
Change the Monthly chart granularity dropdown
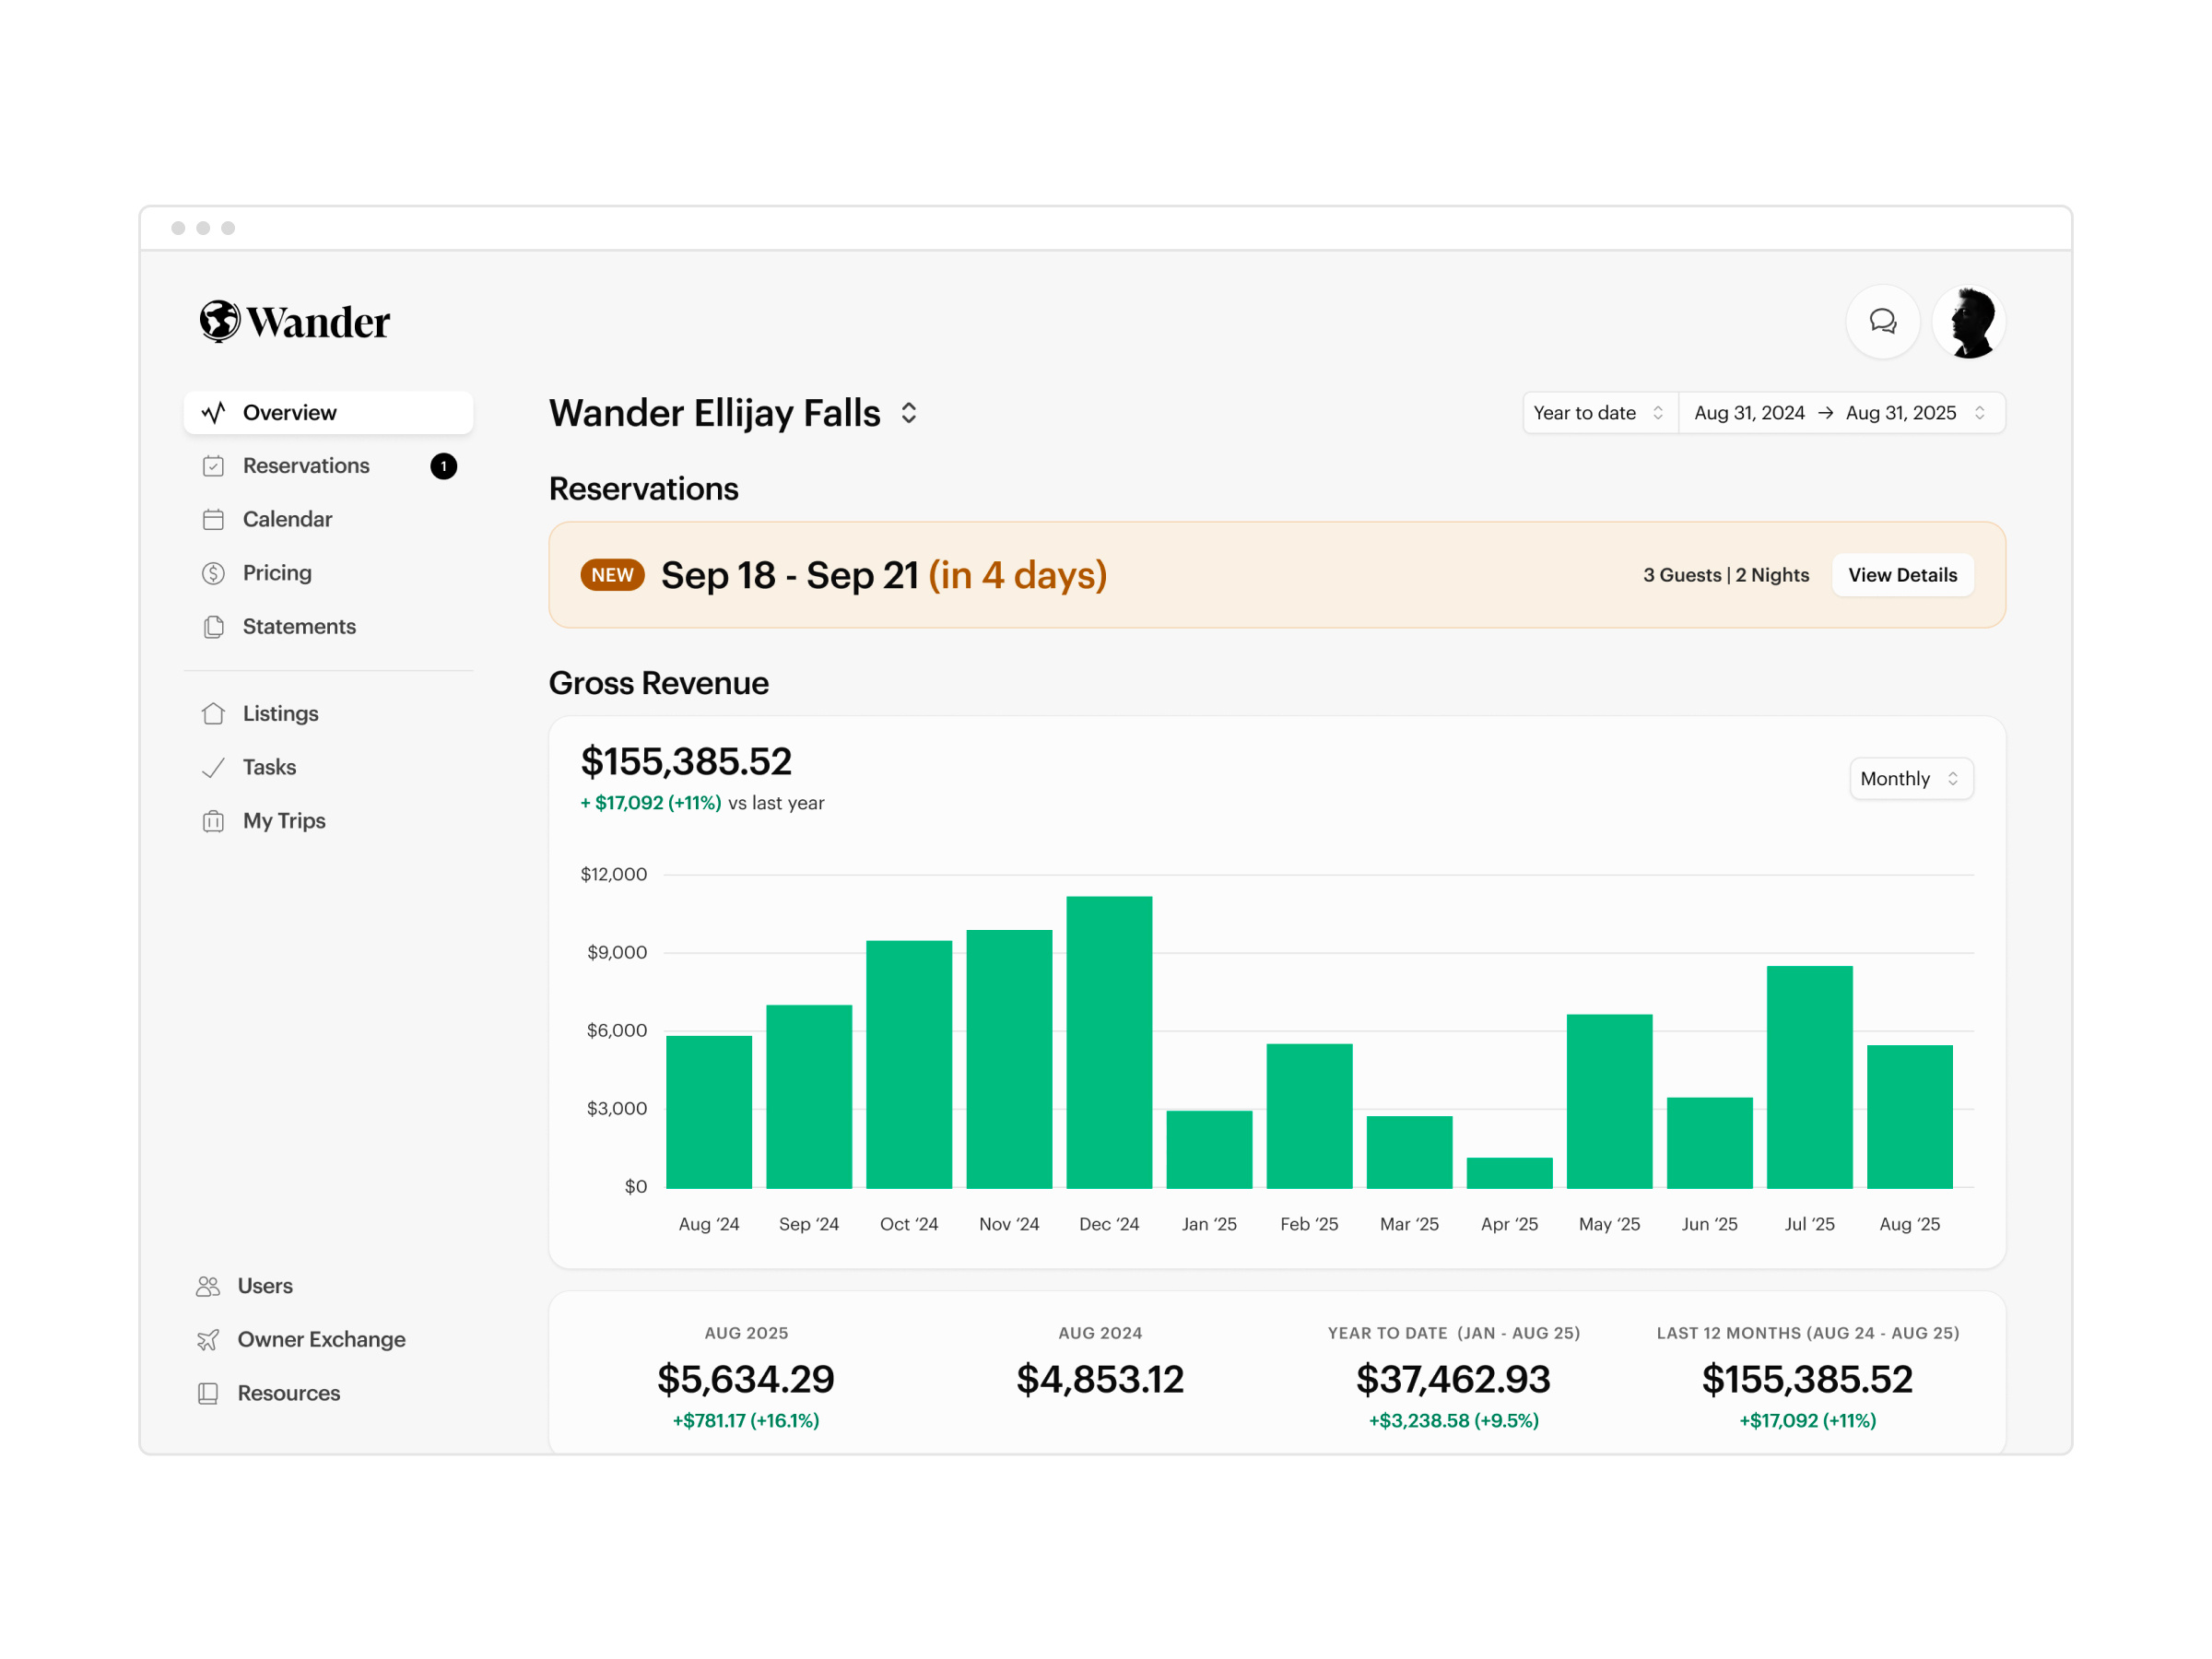(x=1910, y=778)
